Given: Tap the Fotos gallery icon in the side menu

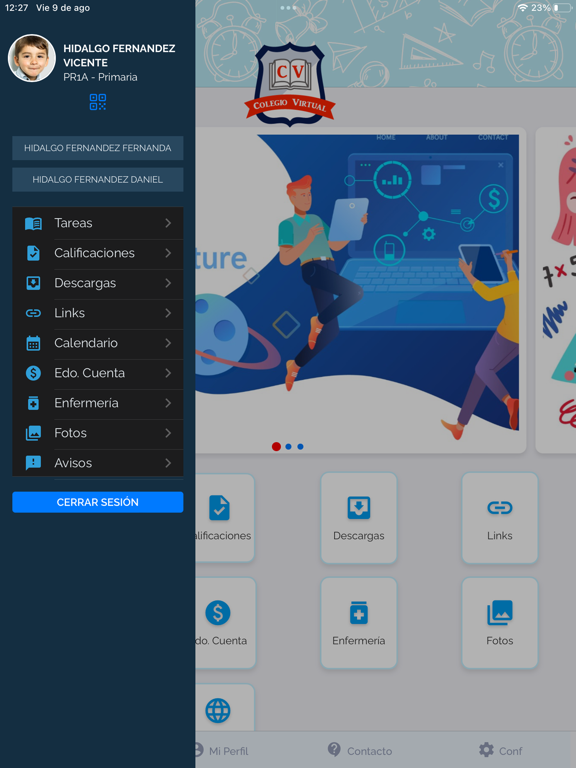Looking at the screenshot, I should click(x=33, y=433).
